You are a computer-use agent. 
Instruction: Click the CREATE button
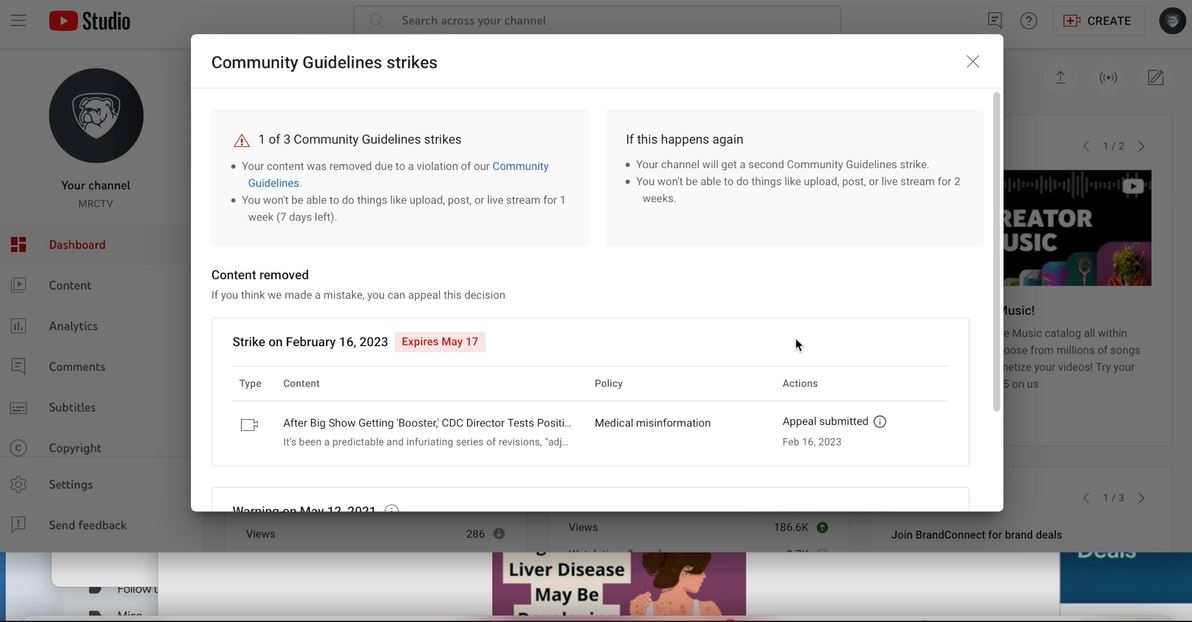coord(1098,21)
